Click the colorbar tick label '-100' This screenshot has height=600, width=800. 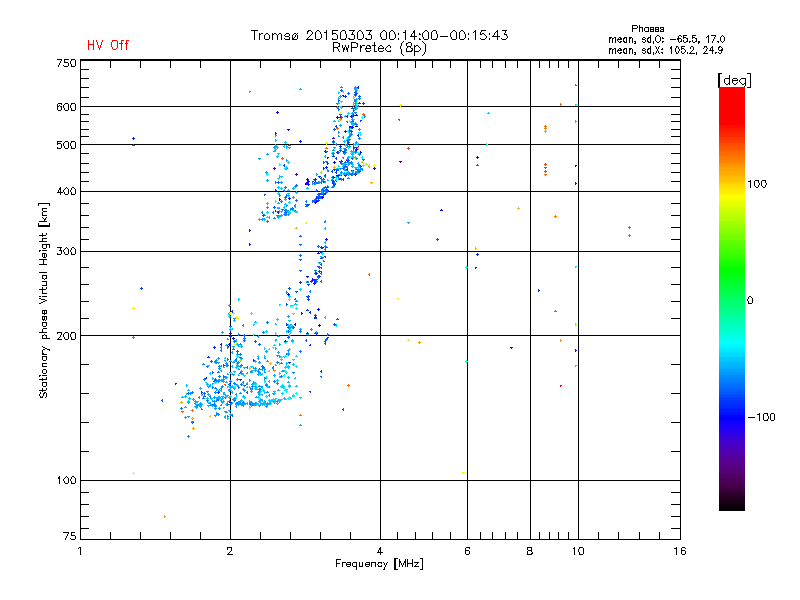pyautogui.click(x=762, y=417)
